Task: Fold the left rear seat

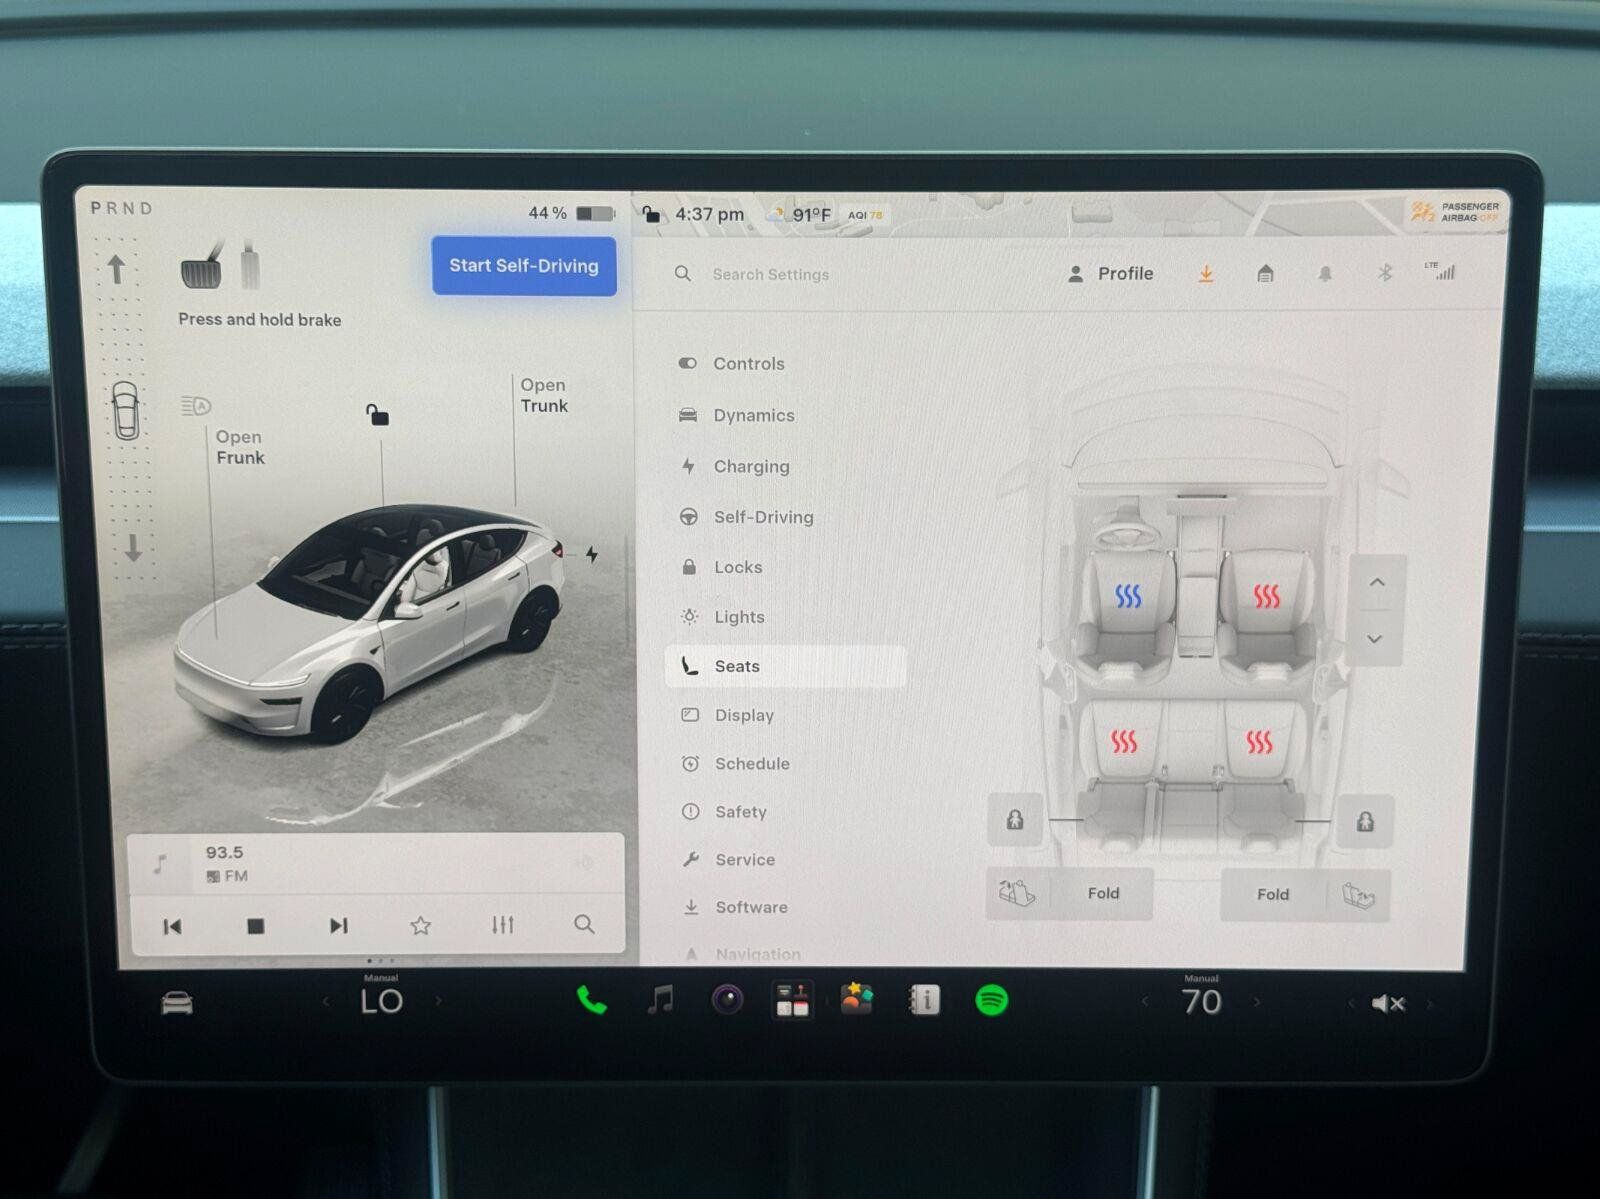Action: (x=1069, y=893)
